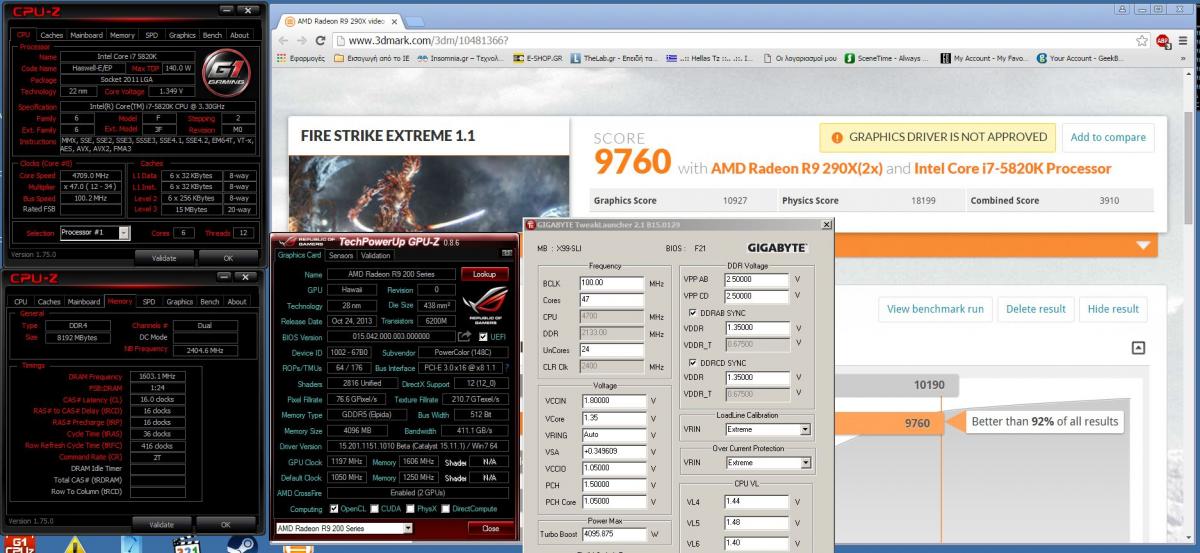Click Validate button in bottom CPU-Z window

(x=161, y=524)
